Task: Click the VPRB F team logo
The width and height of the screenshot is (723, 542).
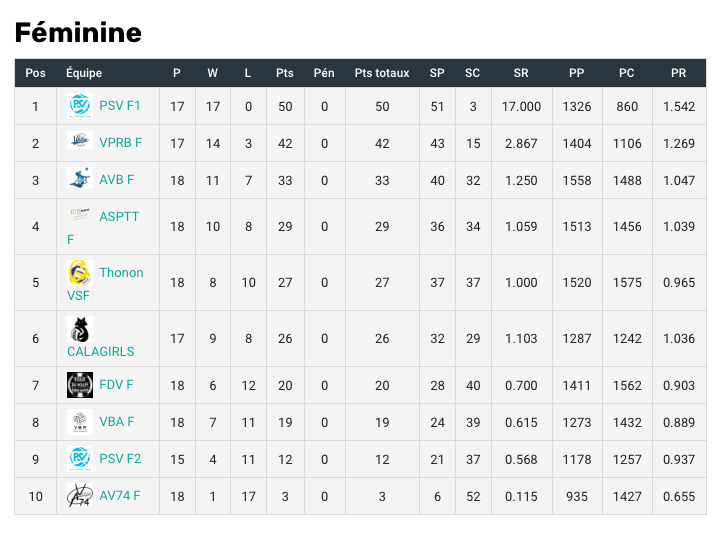Action: coord(80,140)
